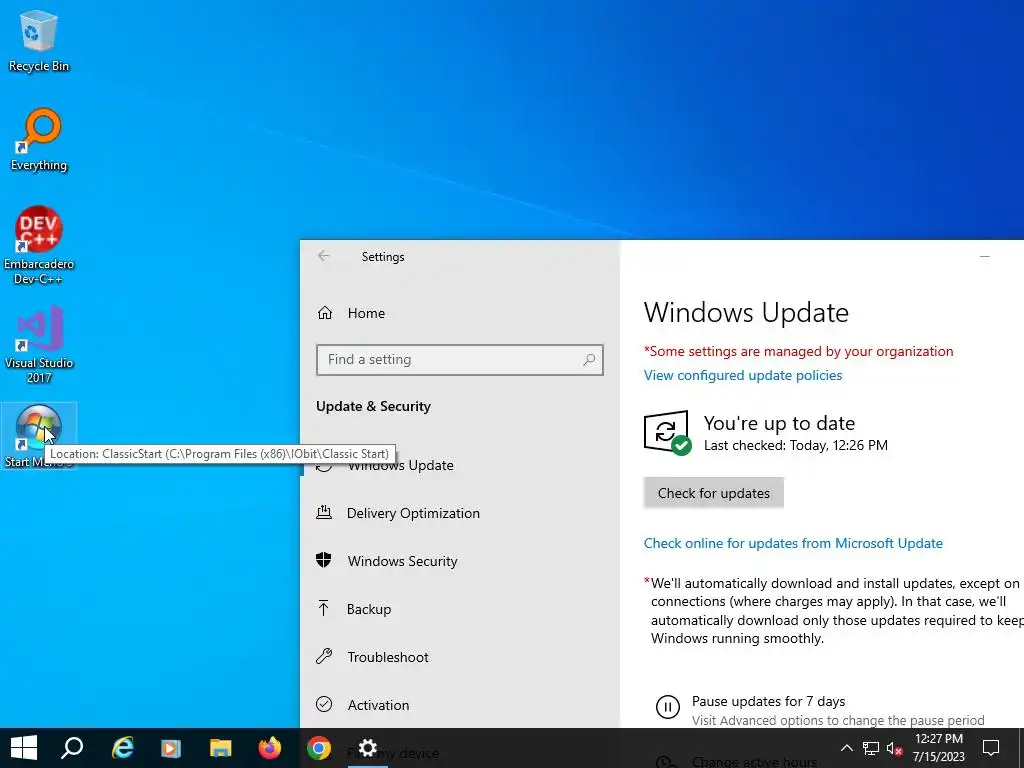
Task: Open the media player taskbar icon
Action: [171, 748]
